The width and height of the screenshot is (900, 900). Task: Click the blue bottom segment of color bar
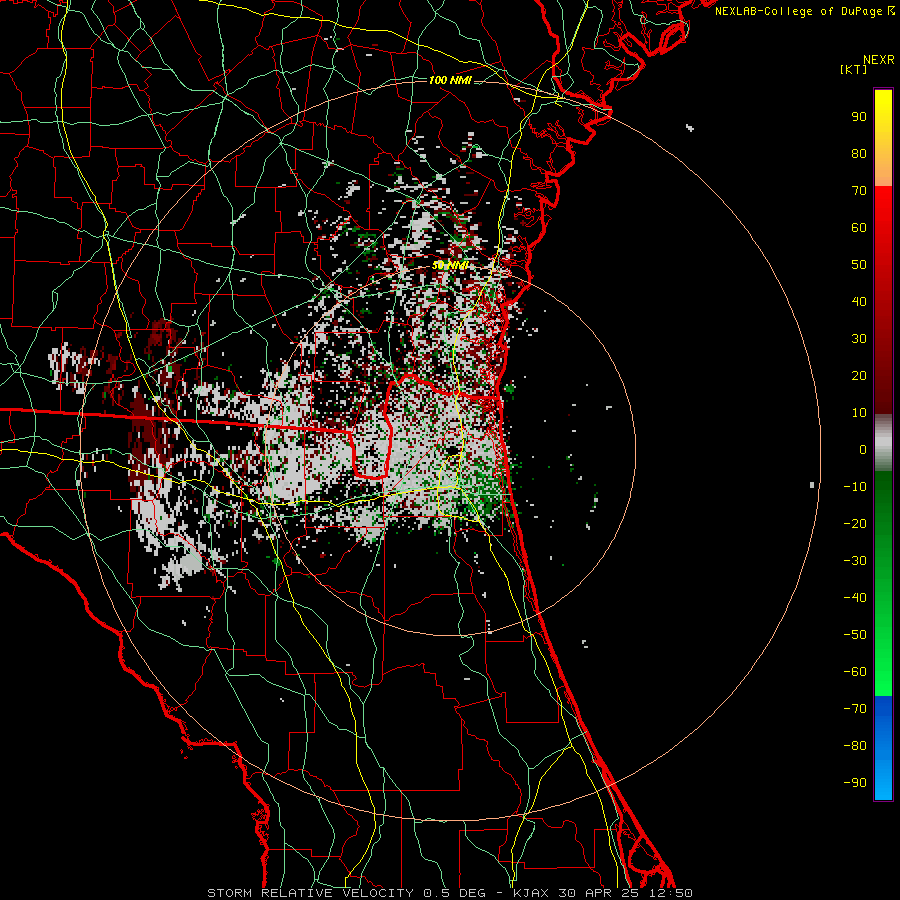point(883,748)
